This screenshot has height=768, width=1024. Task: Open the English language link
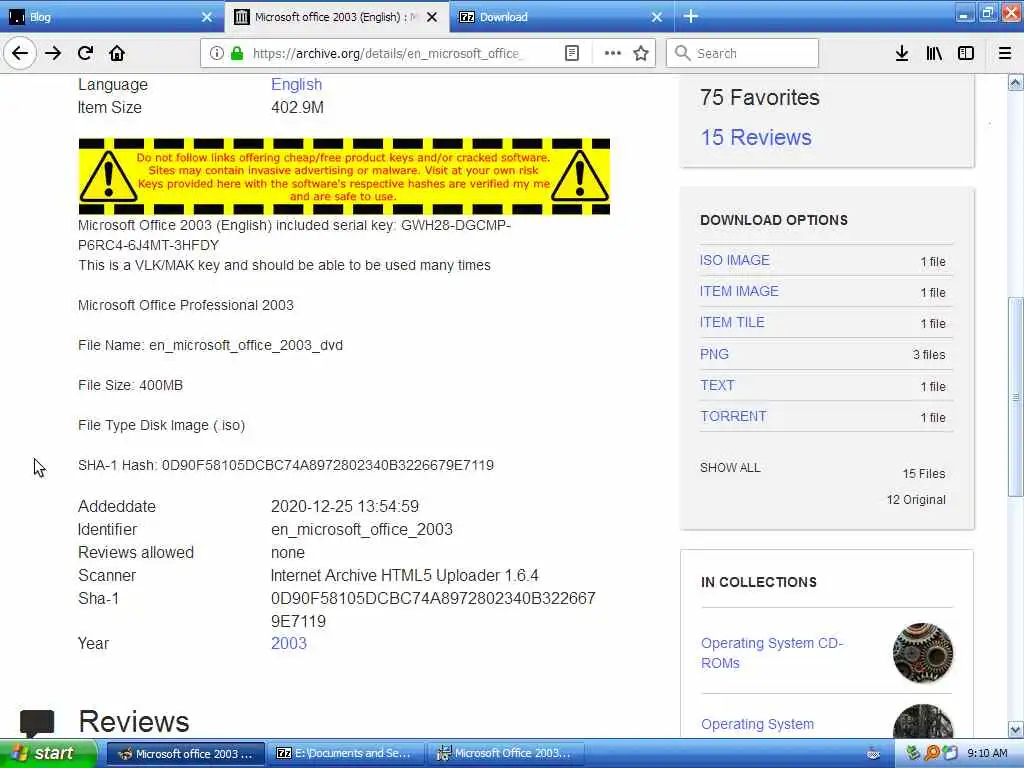coord(296,84)
